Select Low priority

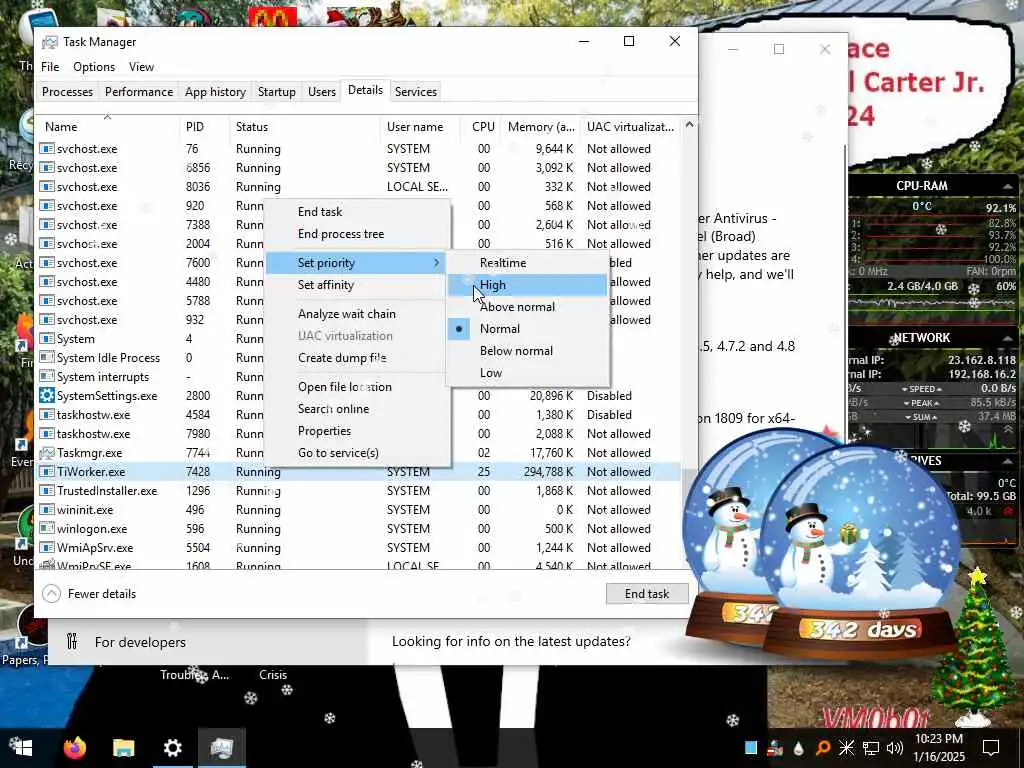(x=528, y=373)
